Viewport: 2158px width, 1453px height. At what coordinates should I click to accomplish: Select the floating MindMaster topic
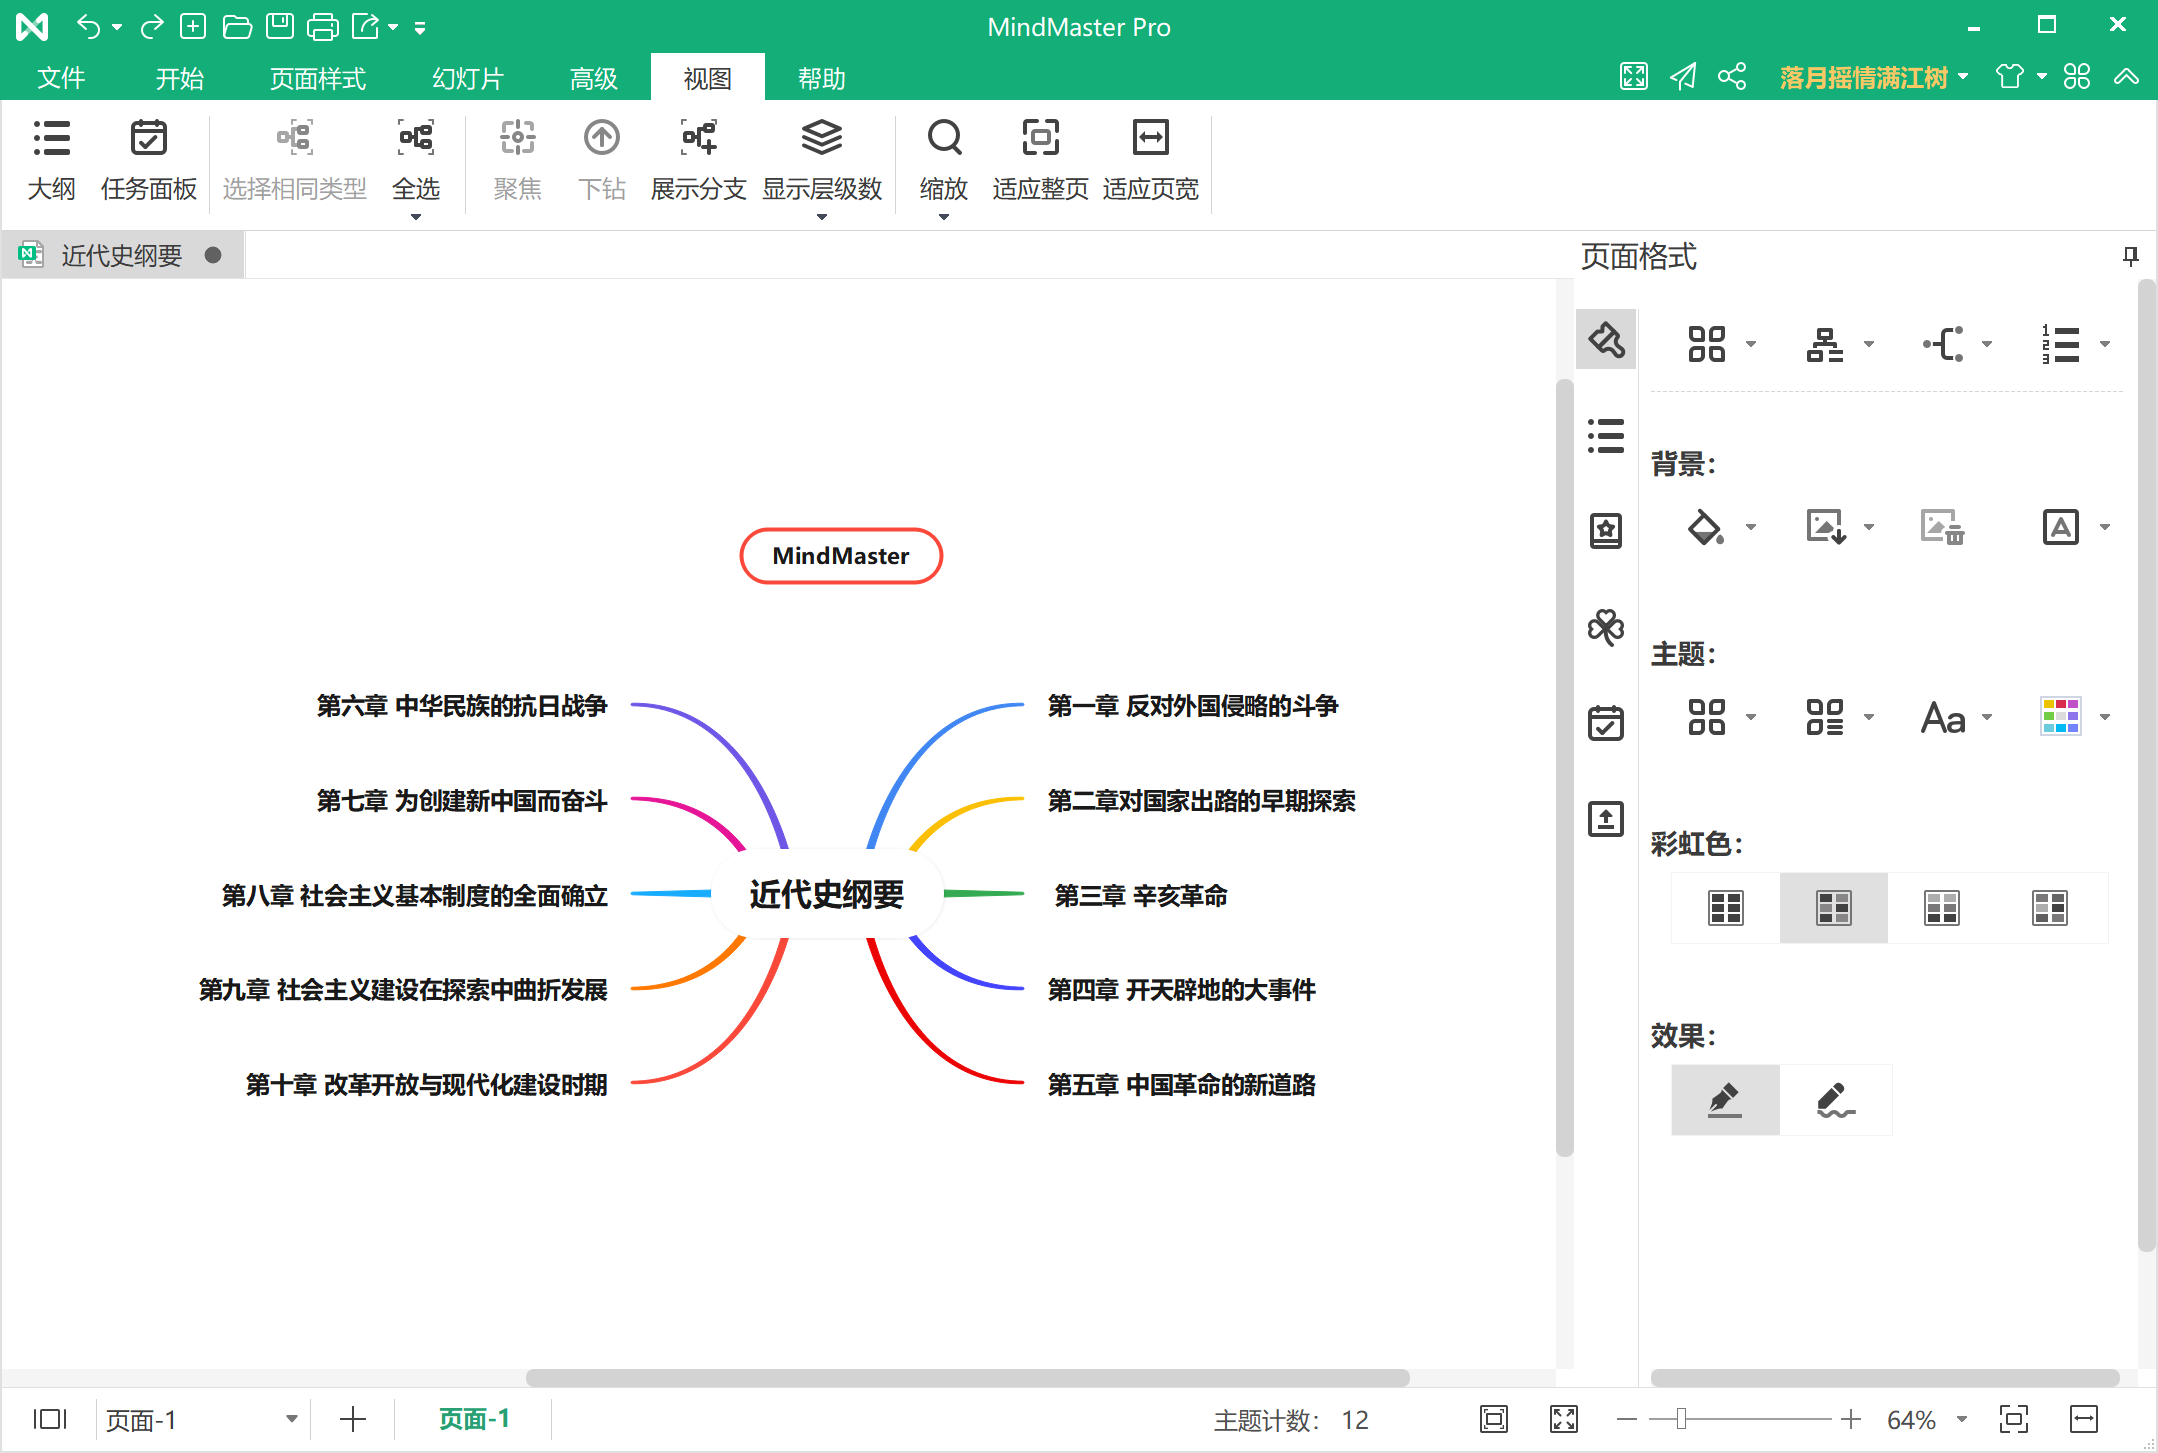point(841,556)
